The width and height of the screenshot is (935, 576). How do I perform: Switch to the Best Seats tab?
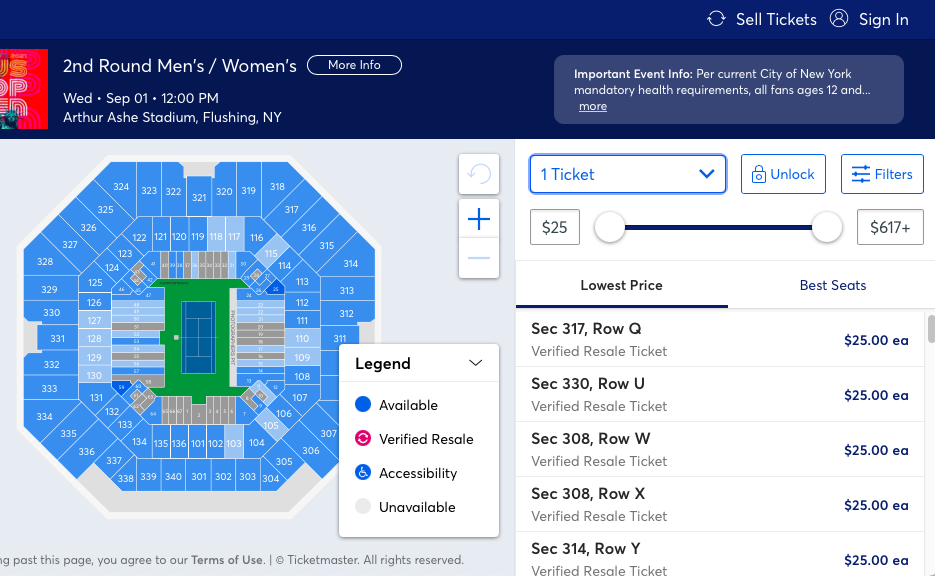pos(832,285)
